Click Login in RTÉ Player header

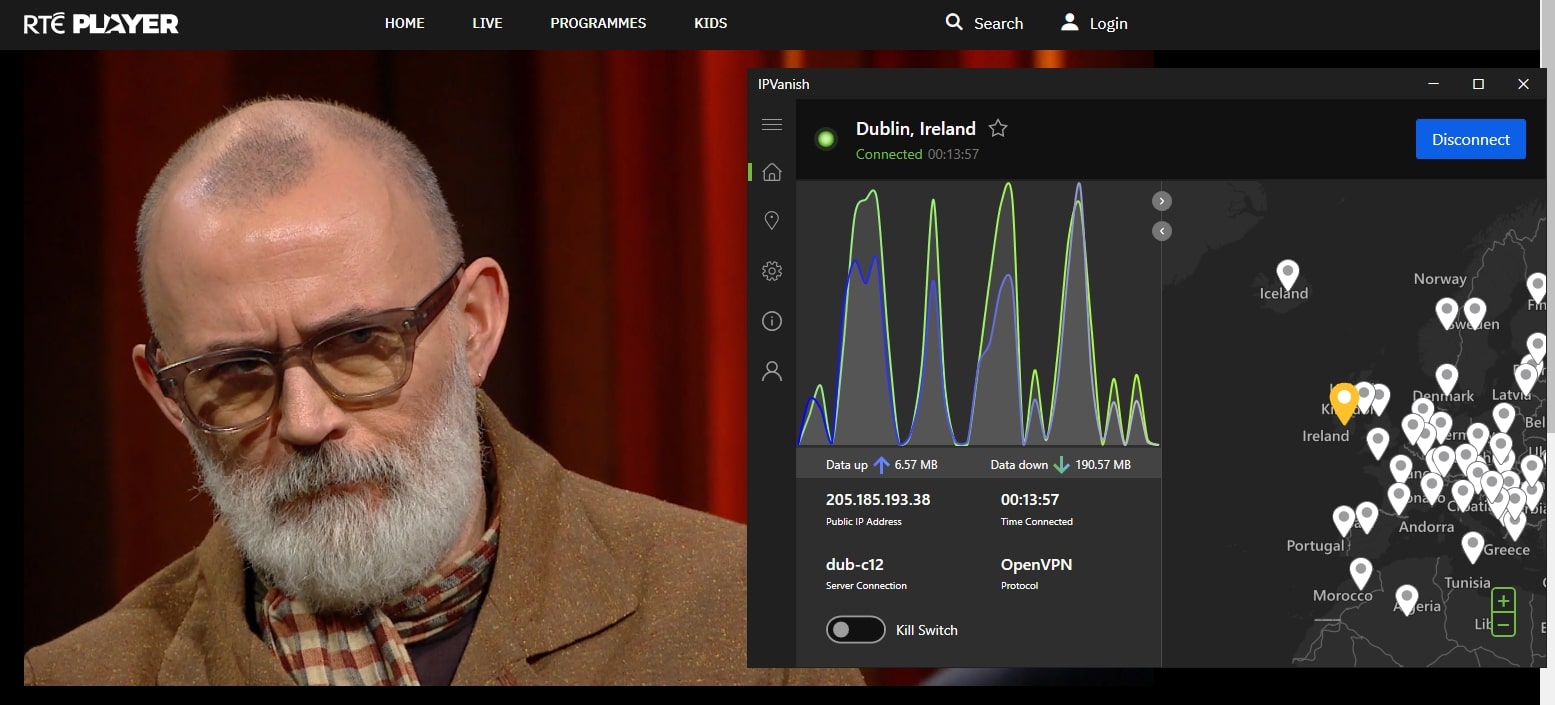pyautogui.click(x=1094, y=23)
